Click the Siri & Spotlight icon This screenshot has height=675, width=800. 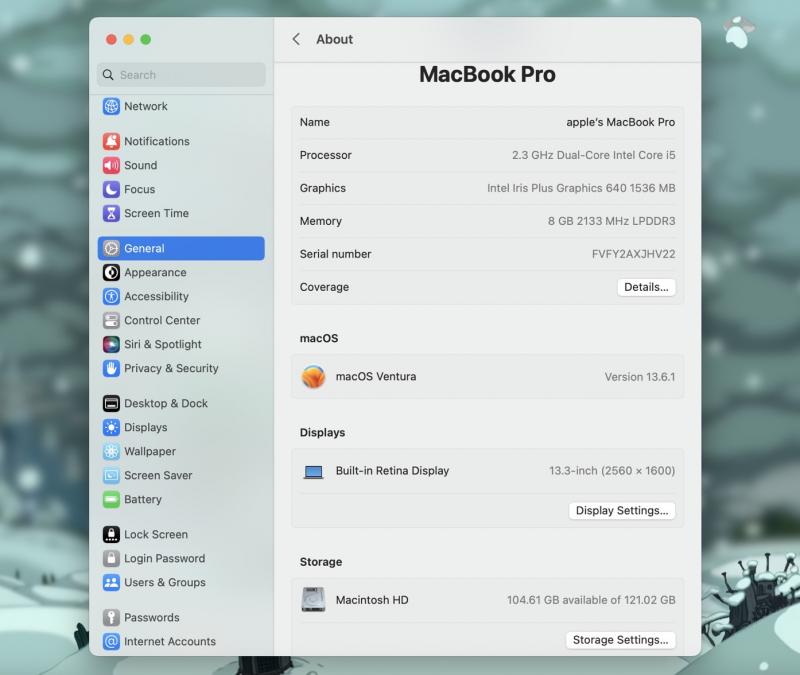(111, 344)
